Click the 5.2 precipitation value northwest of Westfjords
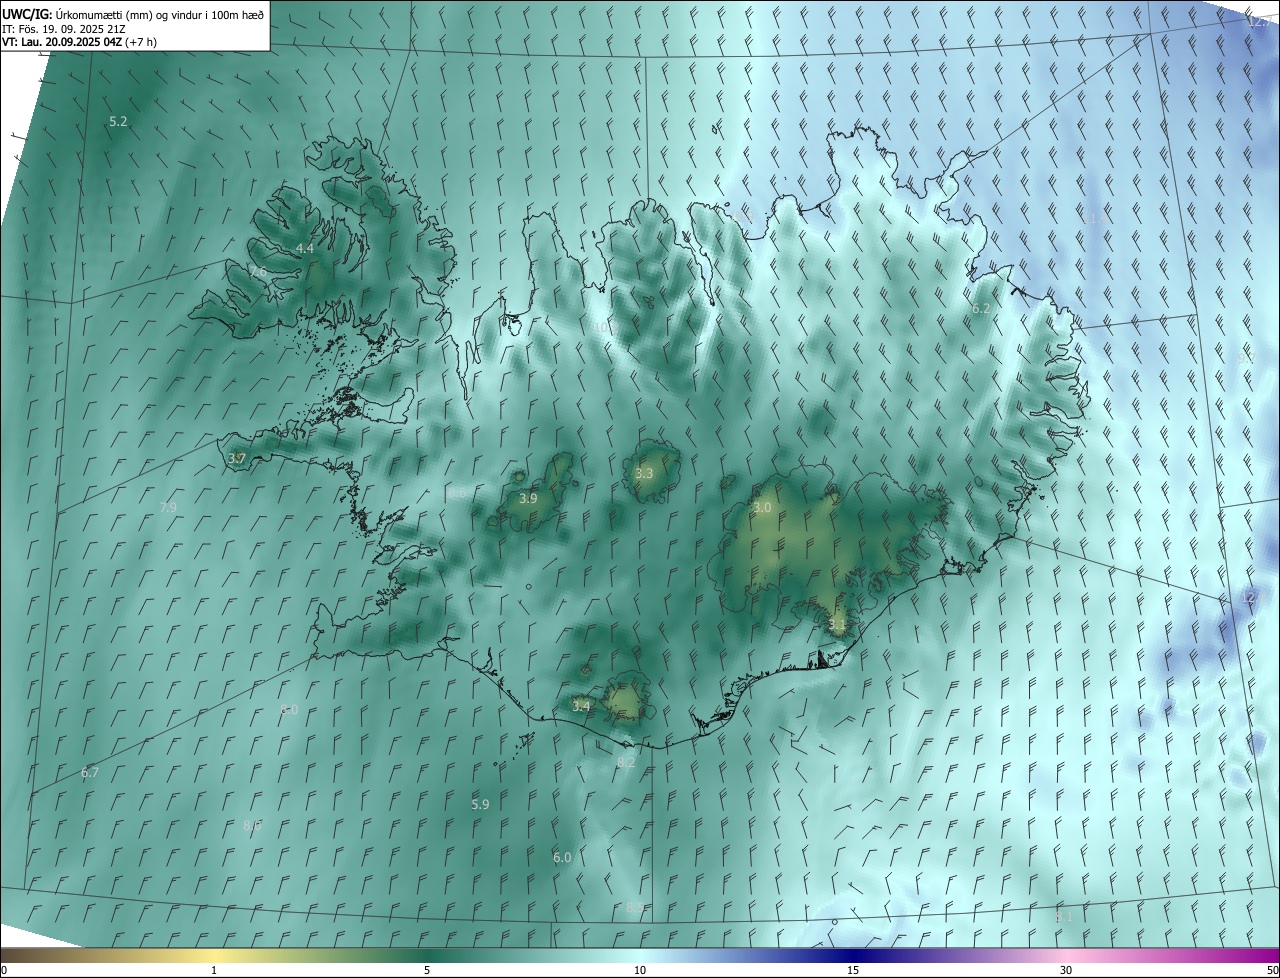 pos(118,121)
